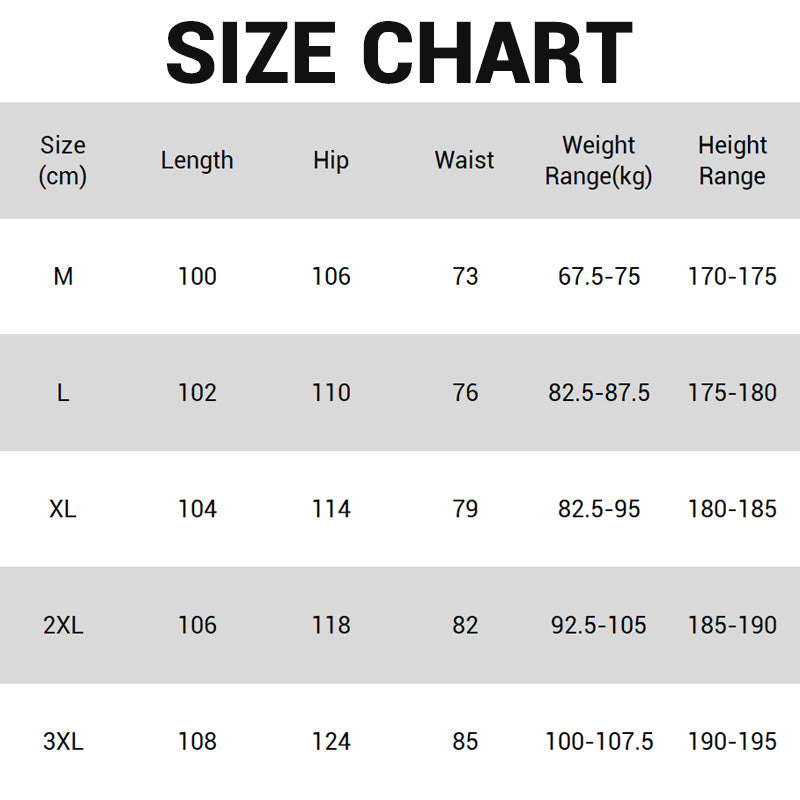Image resolution: width=800 pixels, height=800 pixels.
Task: Click the SIZE CHART title
Action: pos(399,52)
